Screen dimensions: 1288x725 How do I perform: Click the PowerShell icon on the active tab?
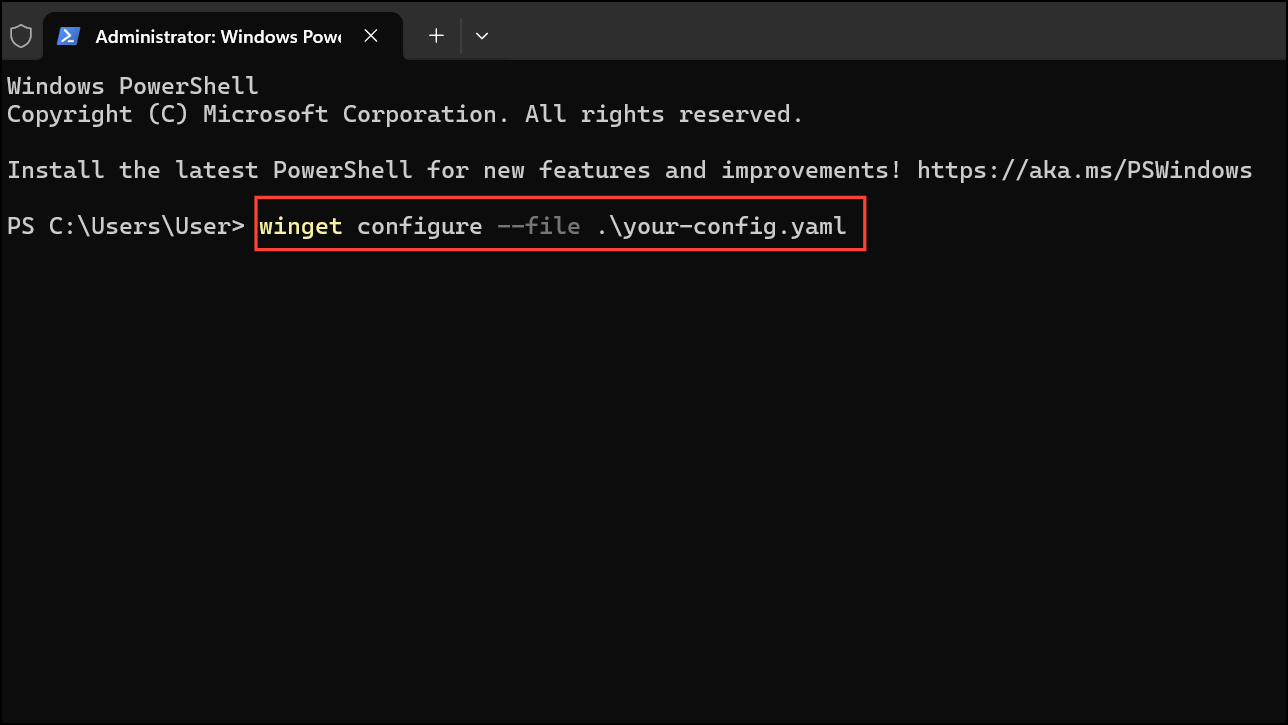(68, 35)
